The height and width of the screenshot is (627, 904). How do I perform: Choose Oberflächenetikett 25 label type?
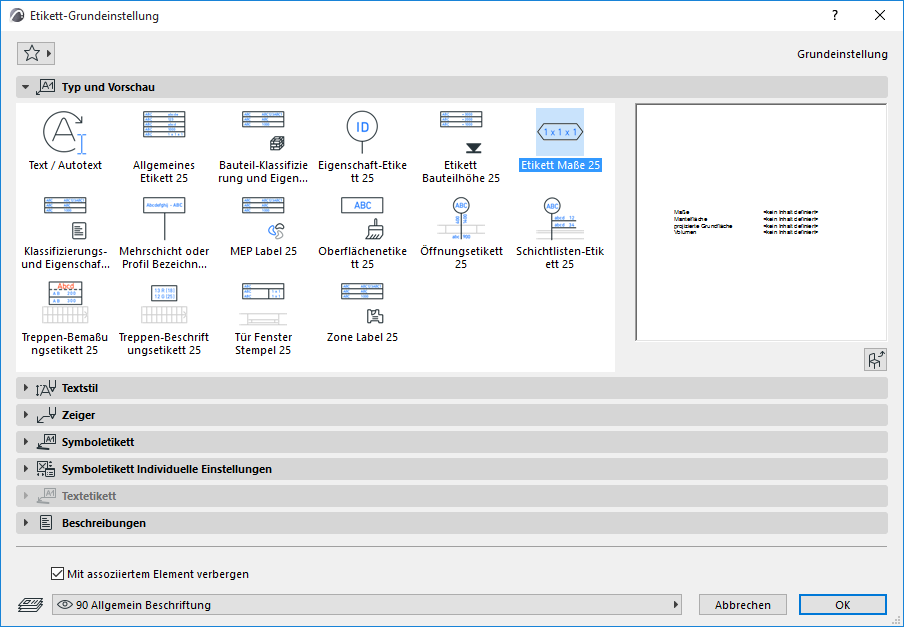point(362,217)
